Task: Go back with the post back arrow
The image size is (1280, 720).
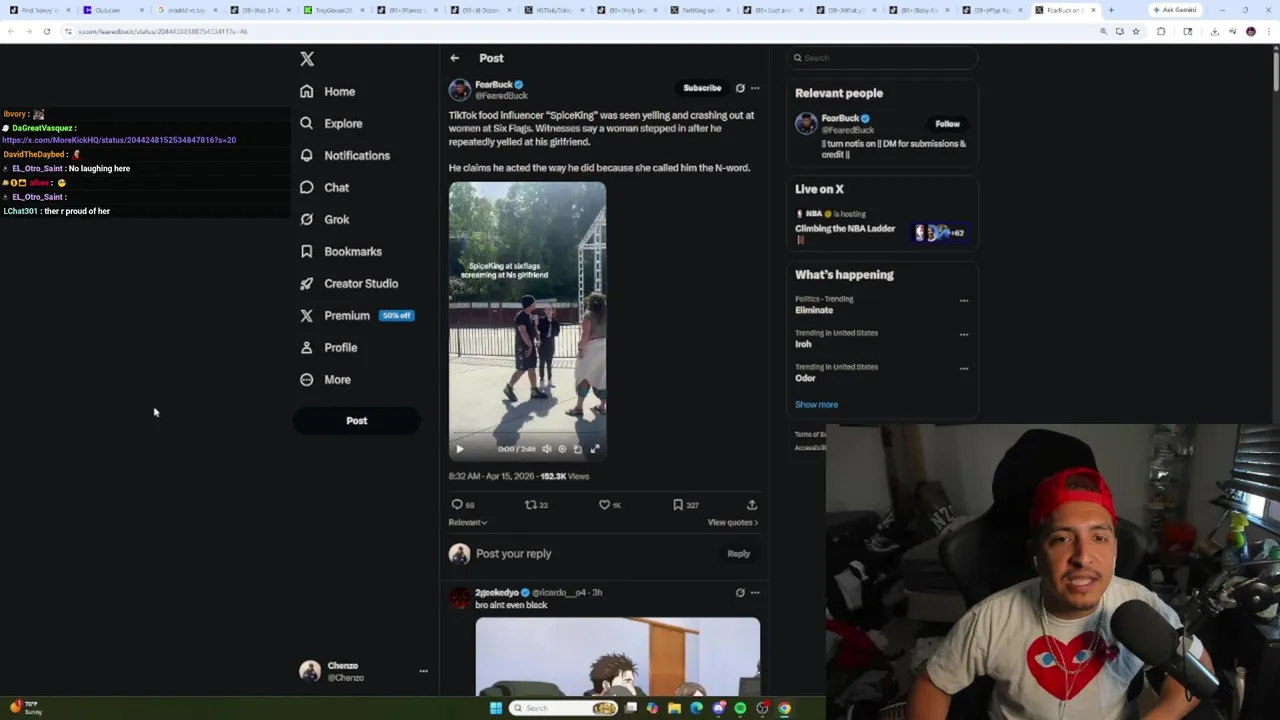Action: click(x=454, y=58)
